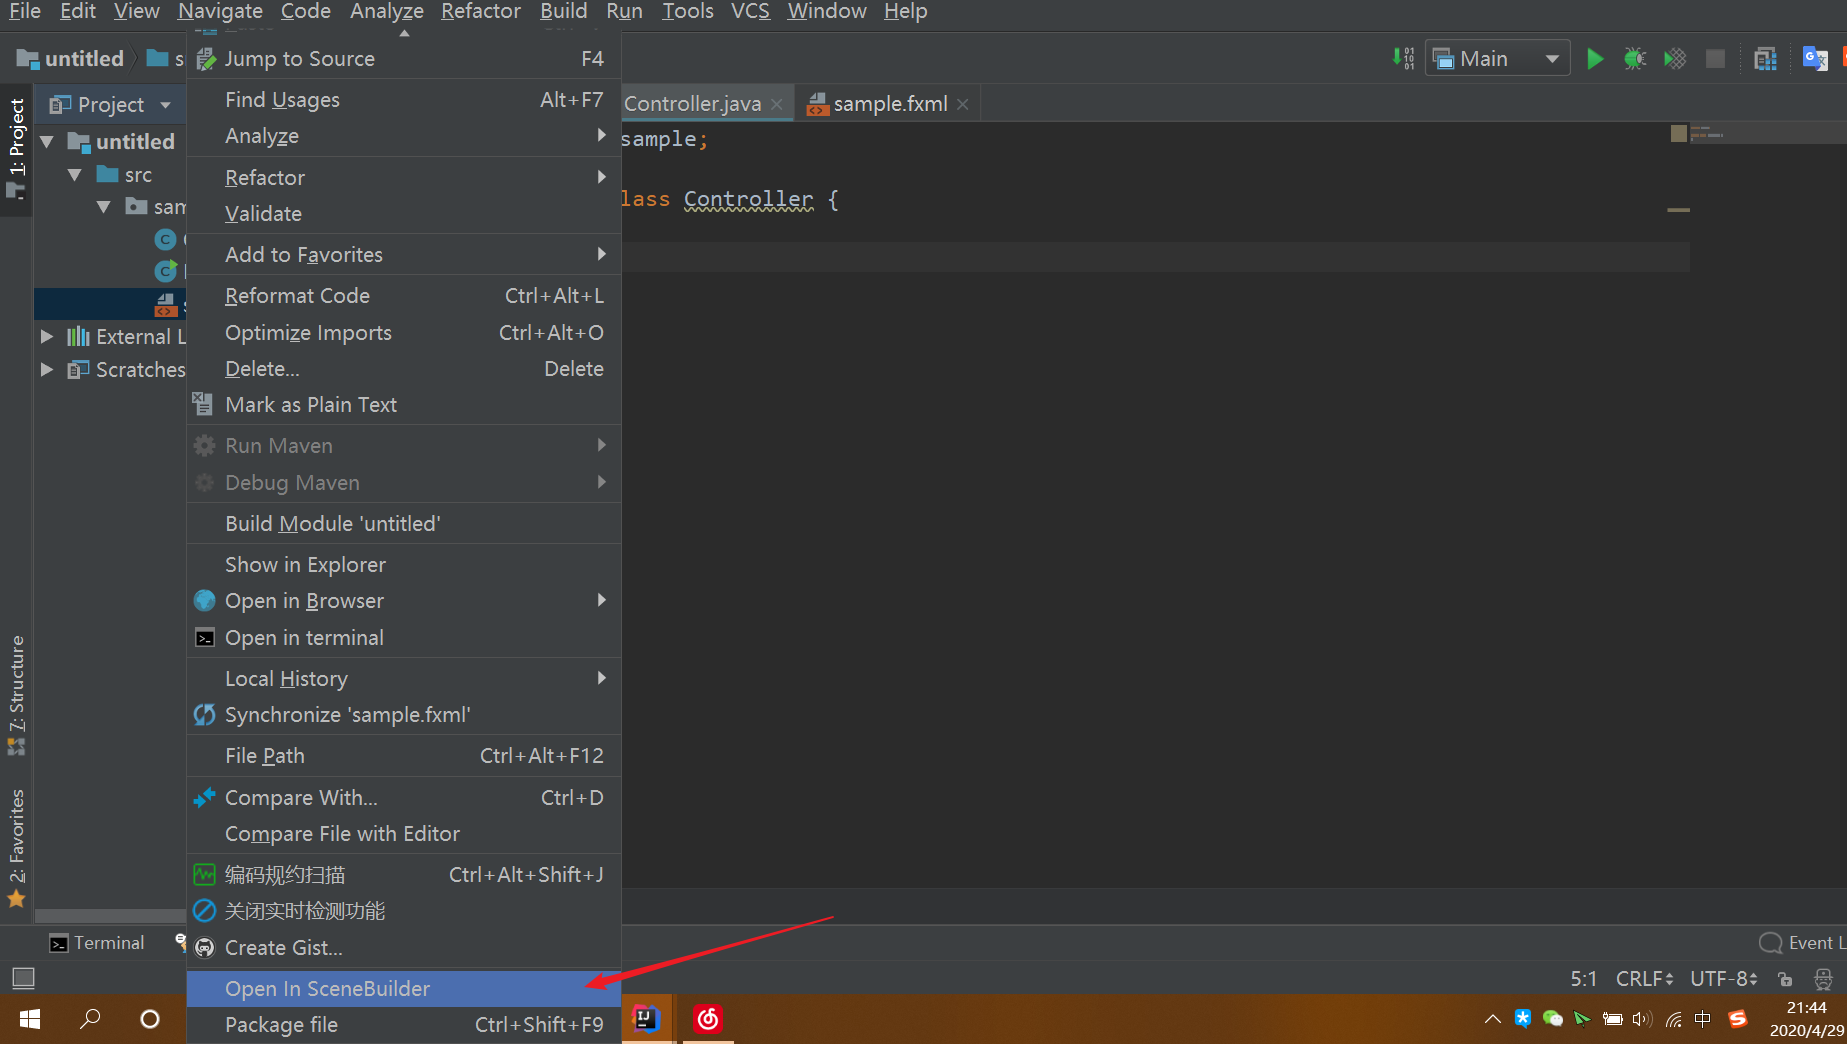Viewport: 1847px width, 1044px height.
Task: Open the NetEase Music taskbar icon
Action: (x=708, y=1019)
